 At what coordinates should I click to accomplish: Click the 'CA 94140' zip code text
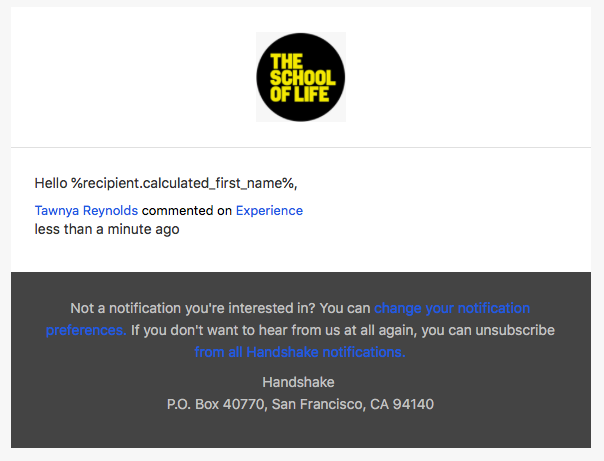pyautogui.click(x=402, y=404)
